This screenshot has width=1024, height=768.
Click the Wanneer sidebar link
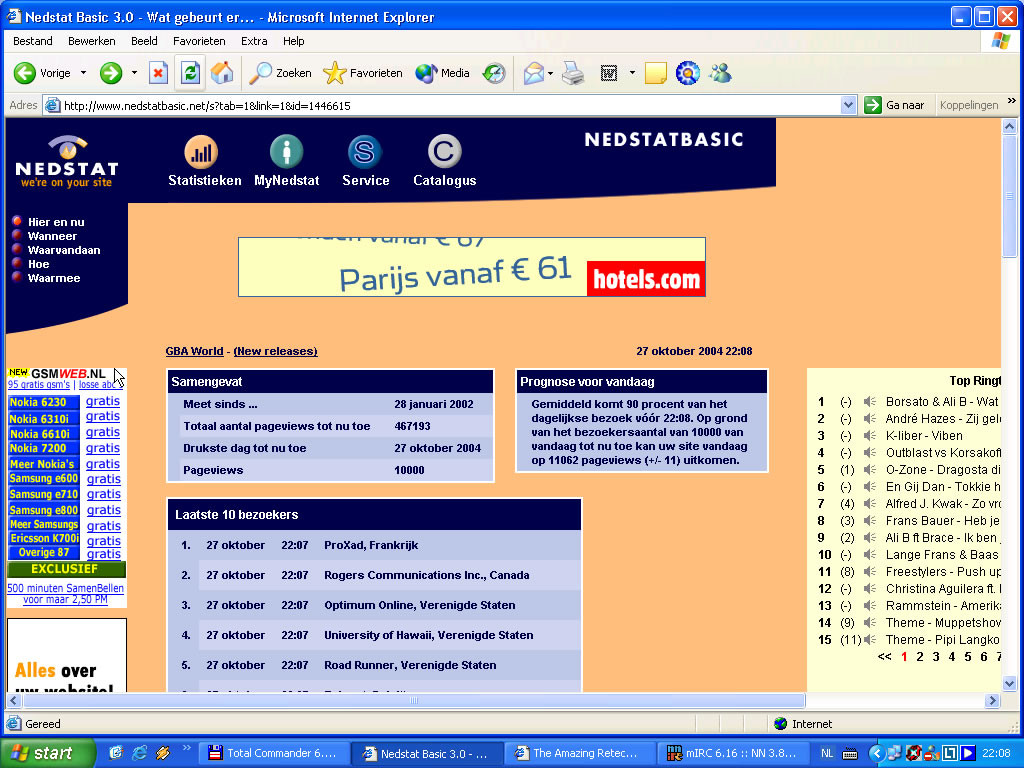coord(52,236)
